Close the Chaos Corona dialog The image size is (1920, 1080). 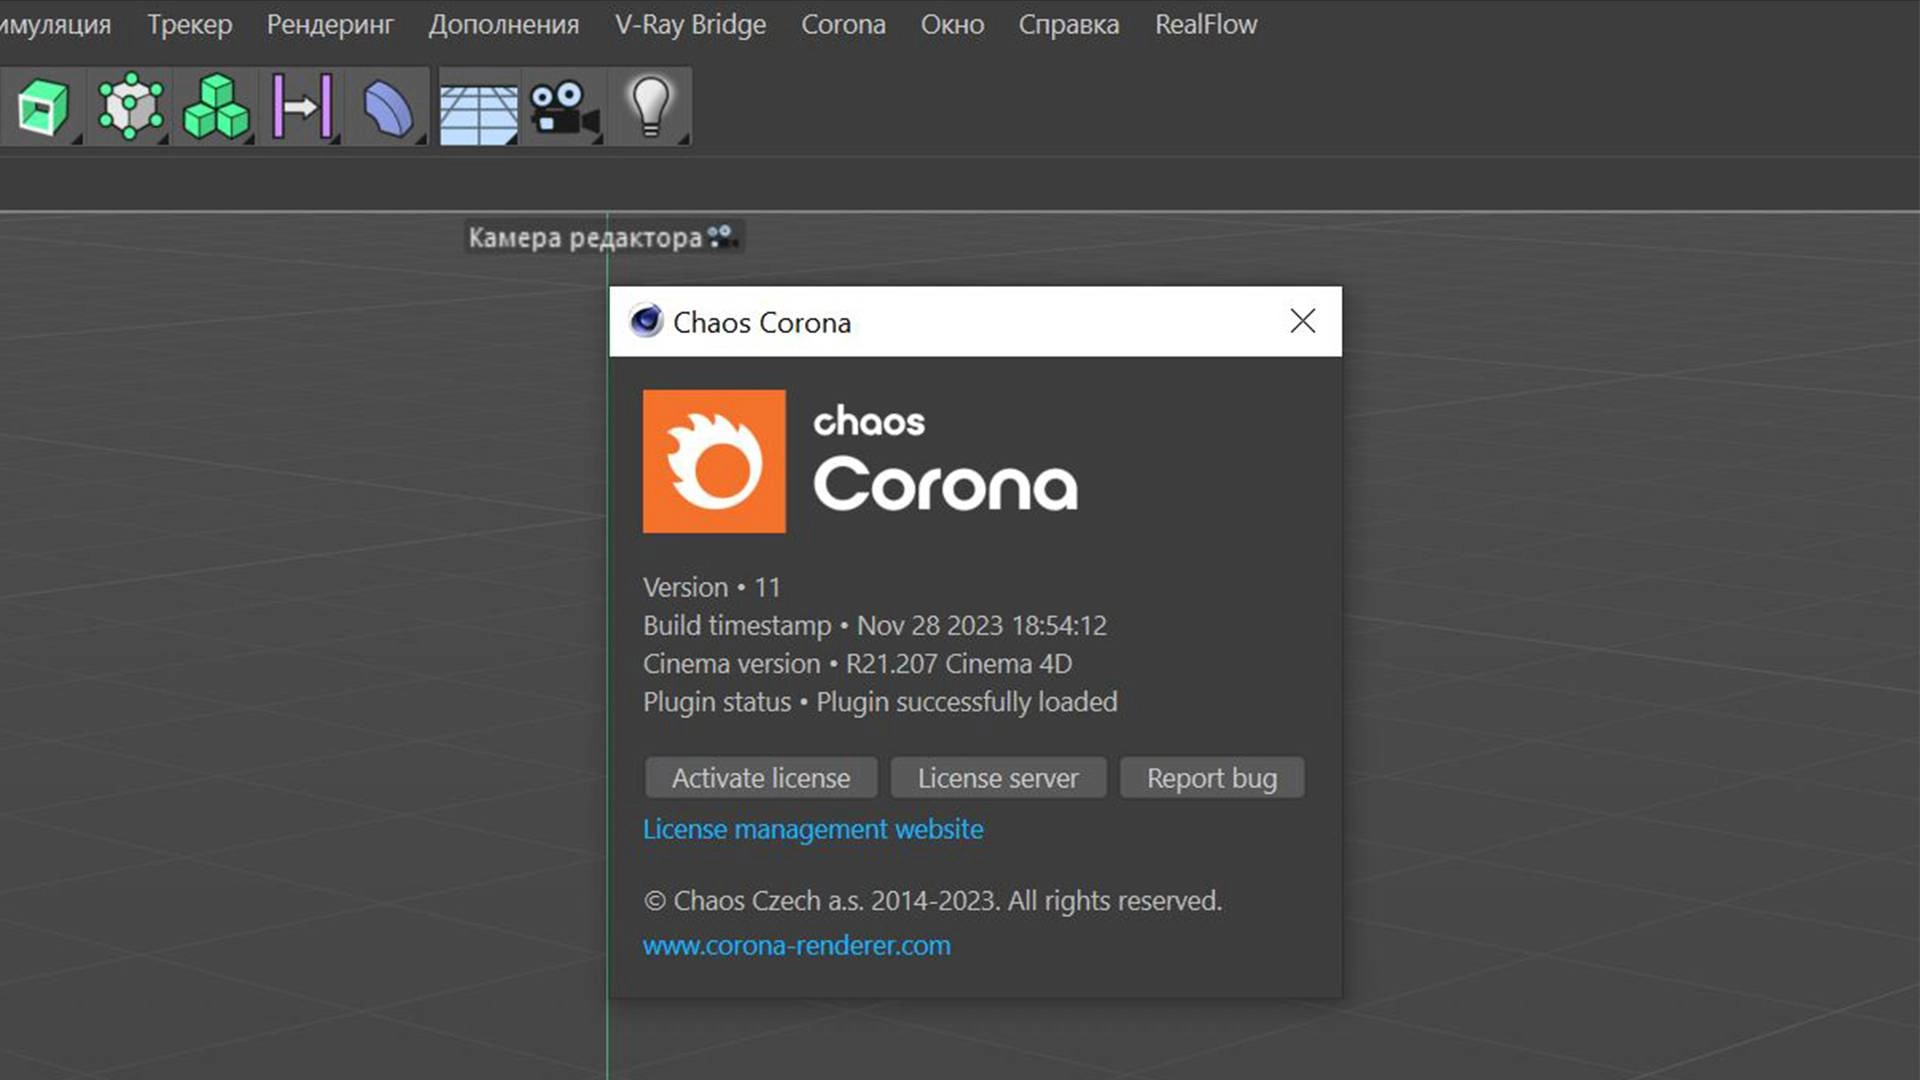pyautogui.click(x=1302, y=321)
